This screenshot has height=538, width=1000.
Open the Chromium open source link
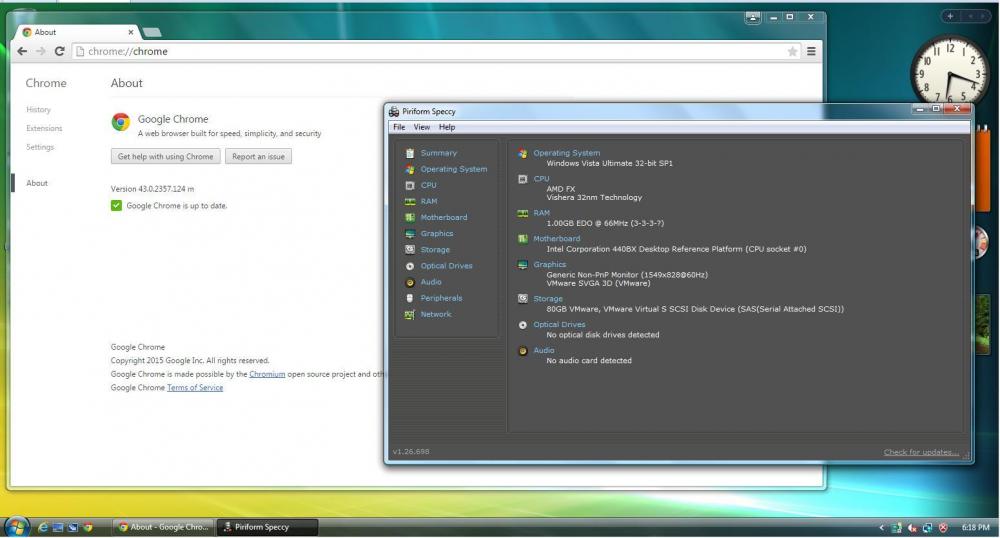[267, 374]
